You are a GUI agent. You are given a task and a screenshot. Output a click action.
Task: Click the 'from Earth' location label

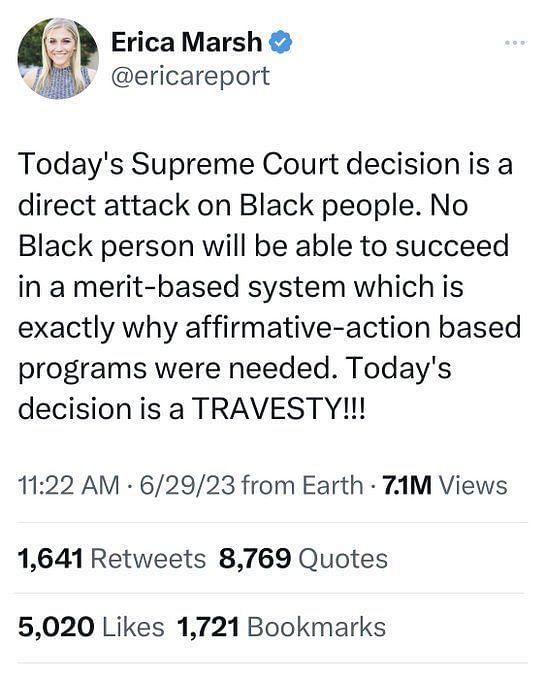pos(302,485)
